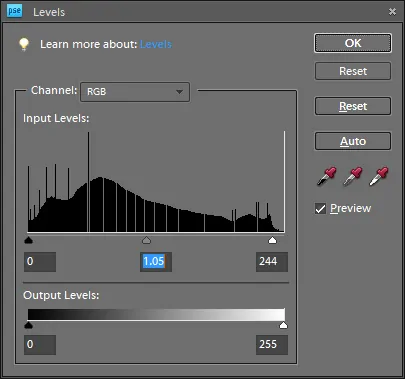
Task: Open the Channel RGB dropdown
Action: click(135, 92)
